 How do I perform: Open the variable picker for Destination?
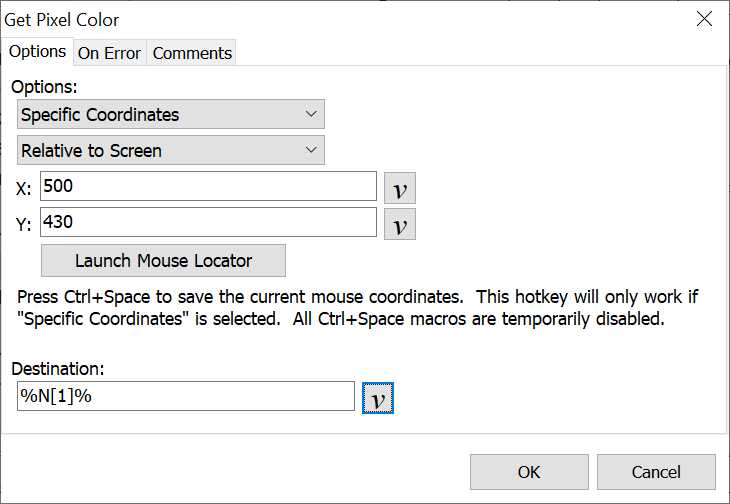(x=377, y=398)
